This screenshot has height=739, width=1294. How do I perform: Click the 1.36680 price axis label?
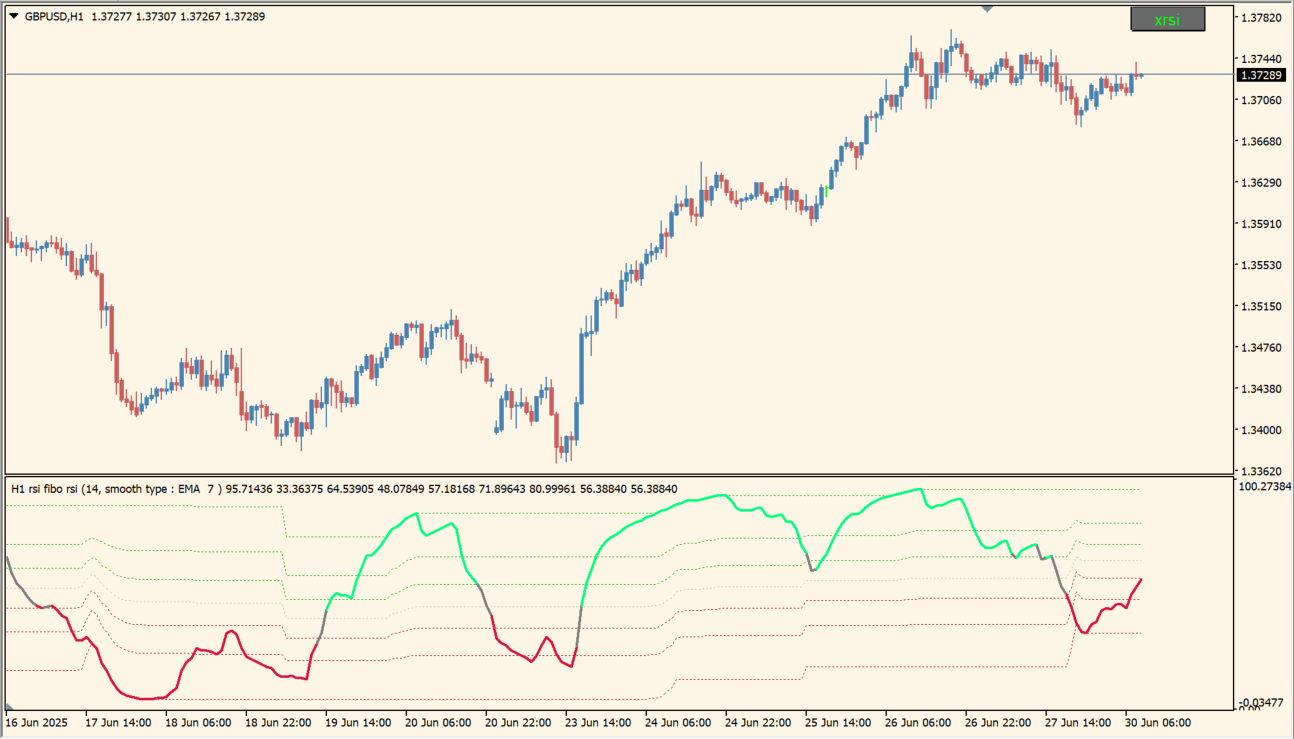click(x=1261, y=142)
